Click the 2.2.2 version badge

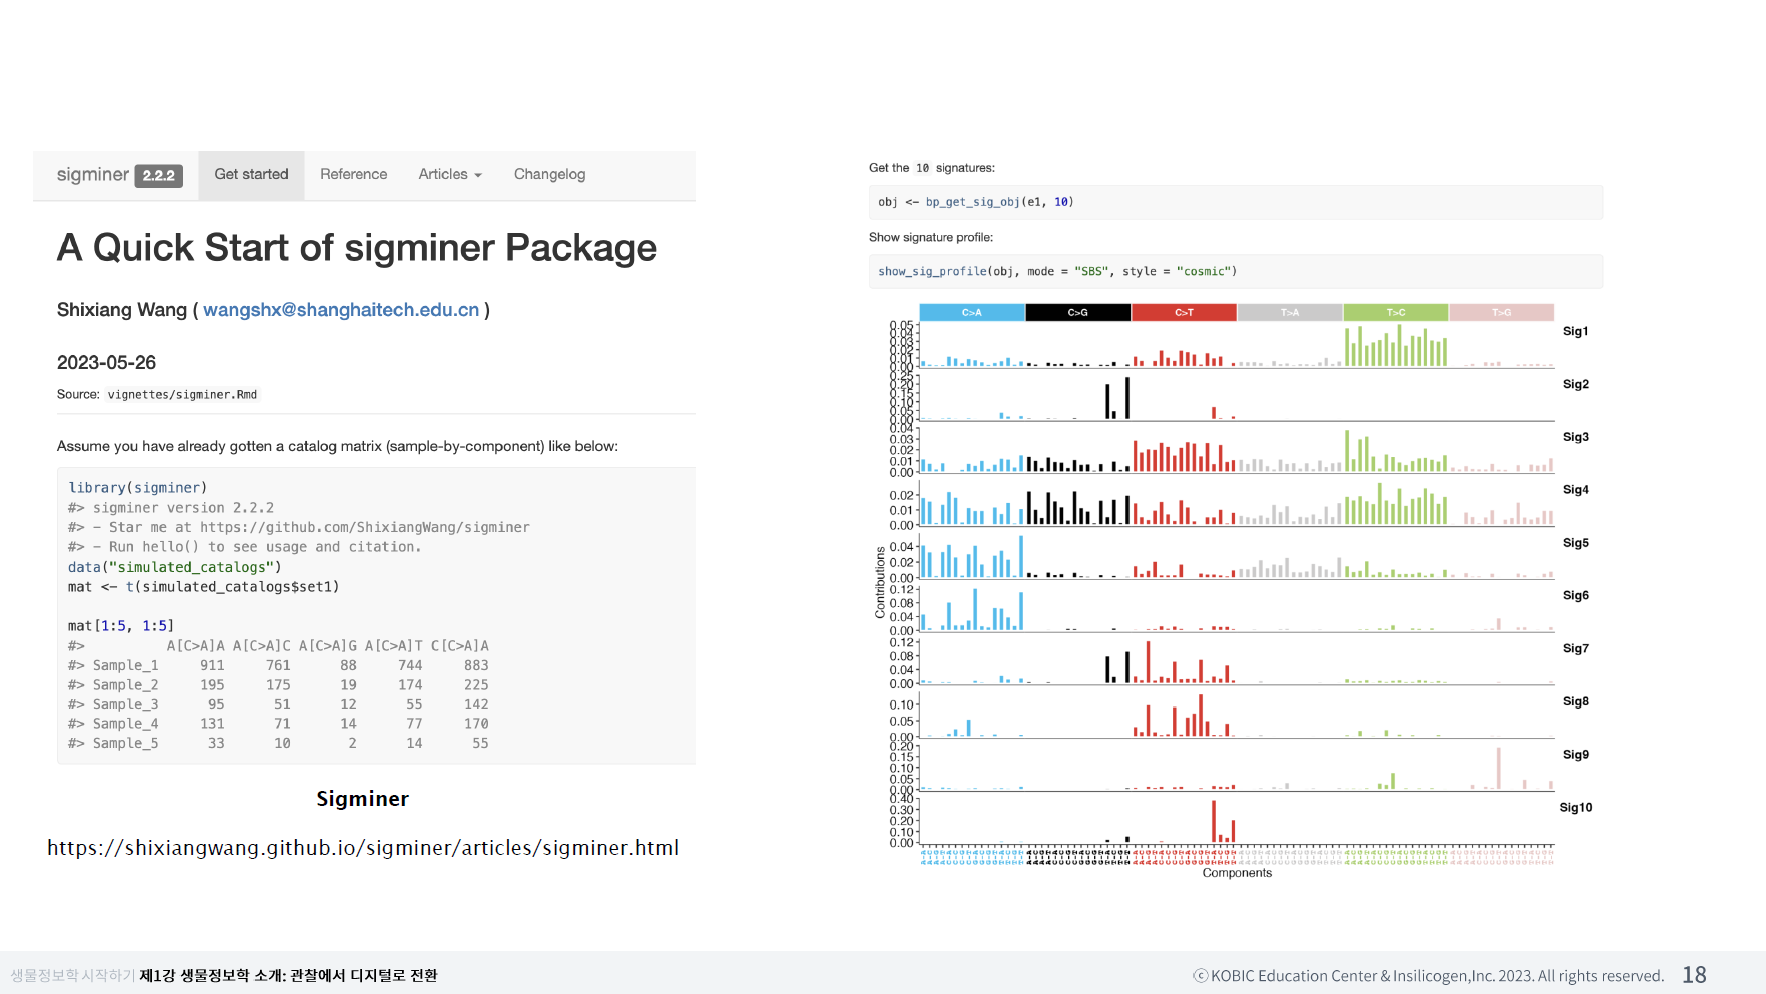coord(158,176)
